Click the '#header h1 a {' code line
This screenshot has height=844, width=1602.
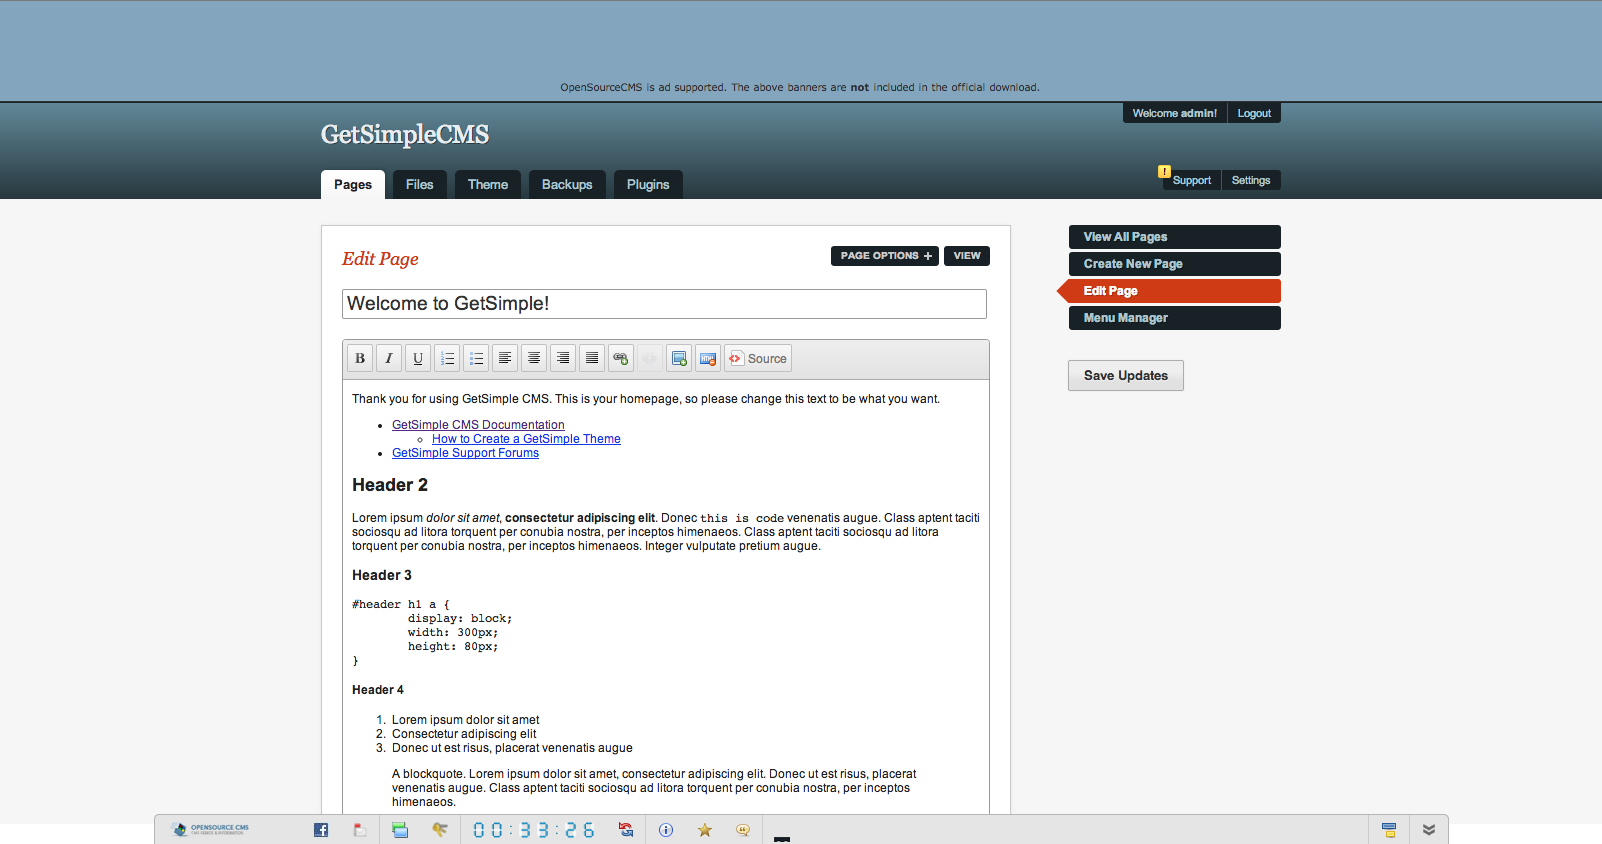tap(401, 605)
